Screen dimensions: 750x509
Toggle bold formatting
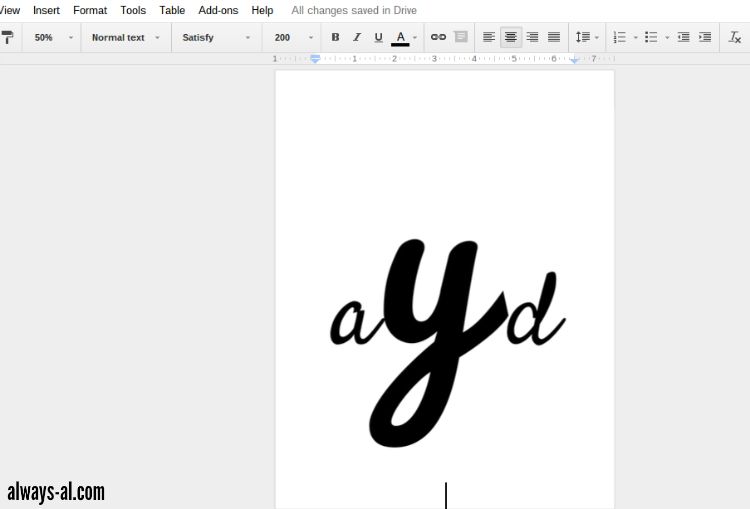click(x=335, y=37)
